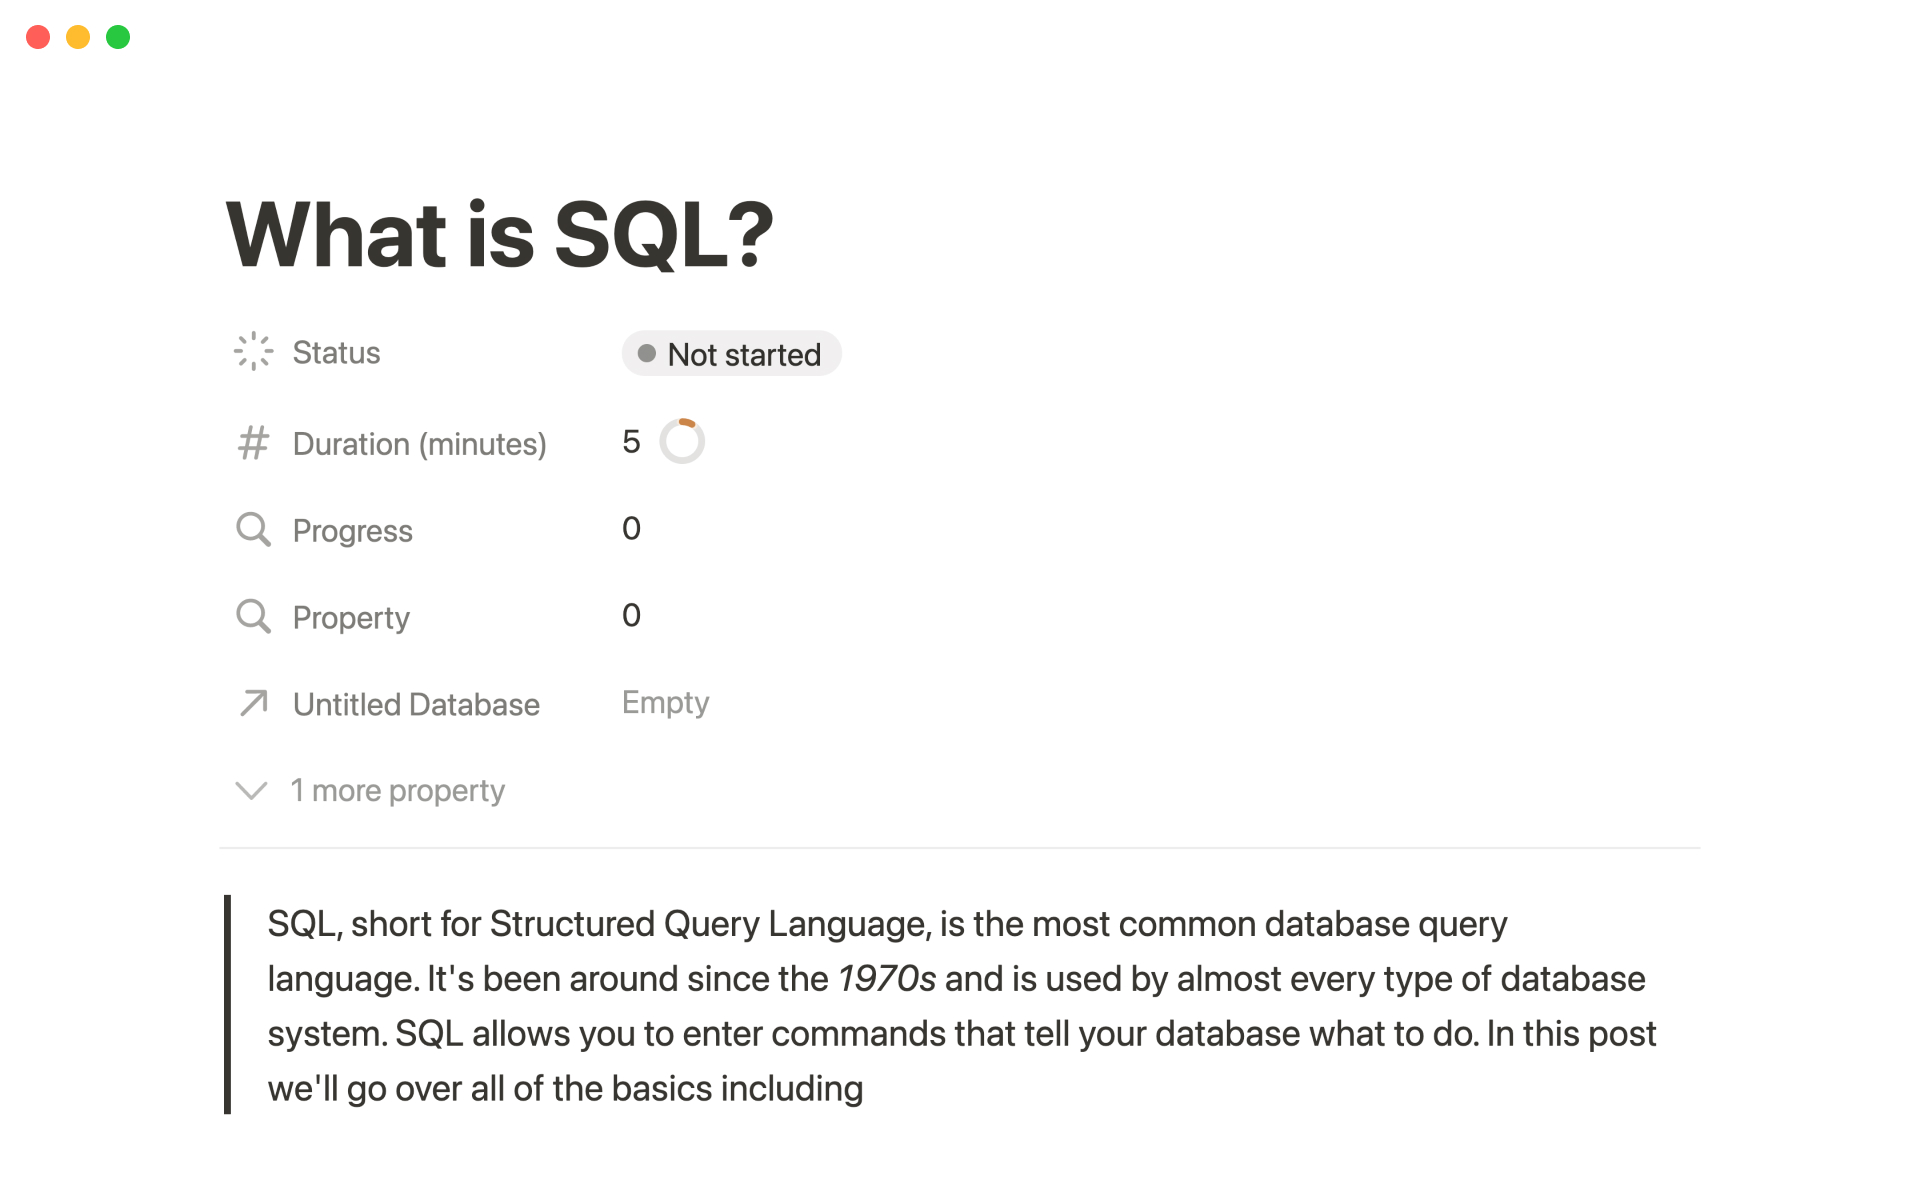This screenshot has width=1920, height=1200.
Task: Click the Status property label
Action: tap(336, 351)
